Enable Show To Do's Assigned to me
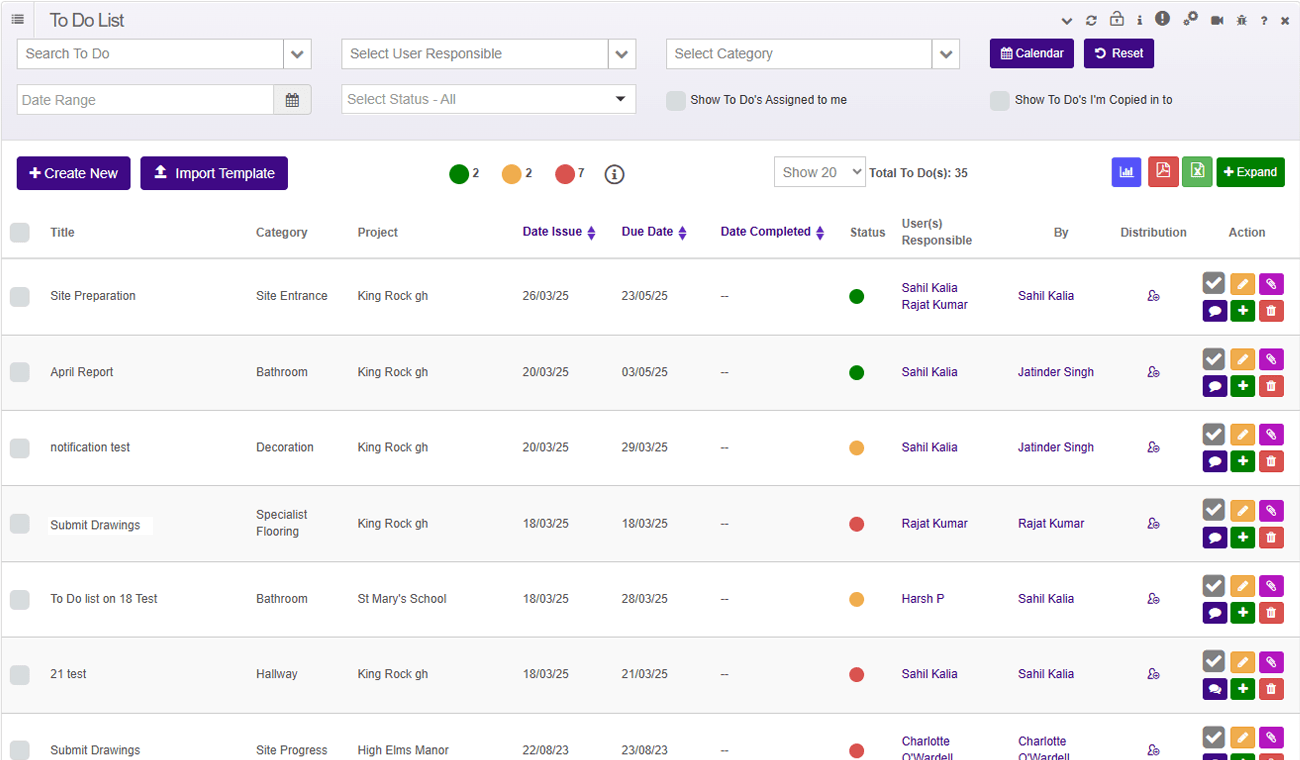This screenshot has width=1300, height=760. [676, 100]
